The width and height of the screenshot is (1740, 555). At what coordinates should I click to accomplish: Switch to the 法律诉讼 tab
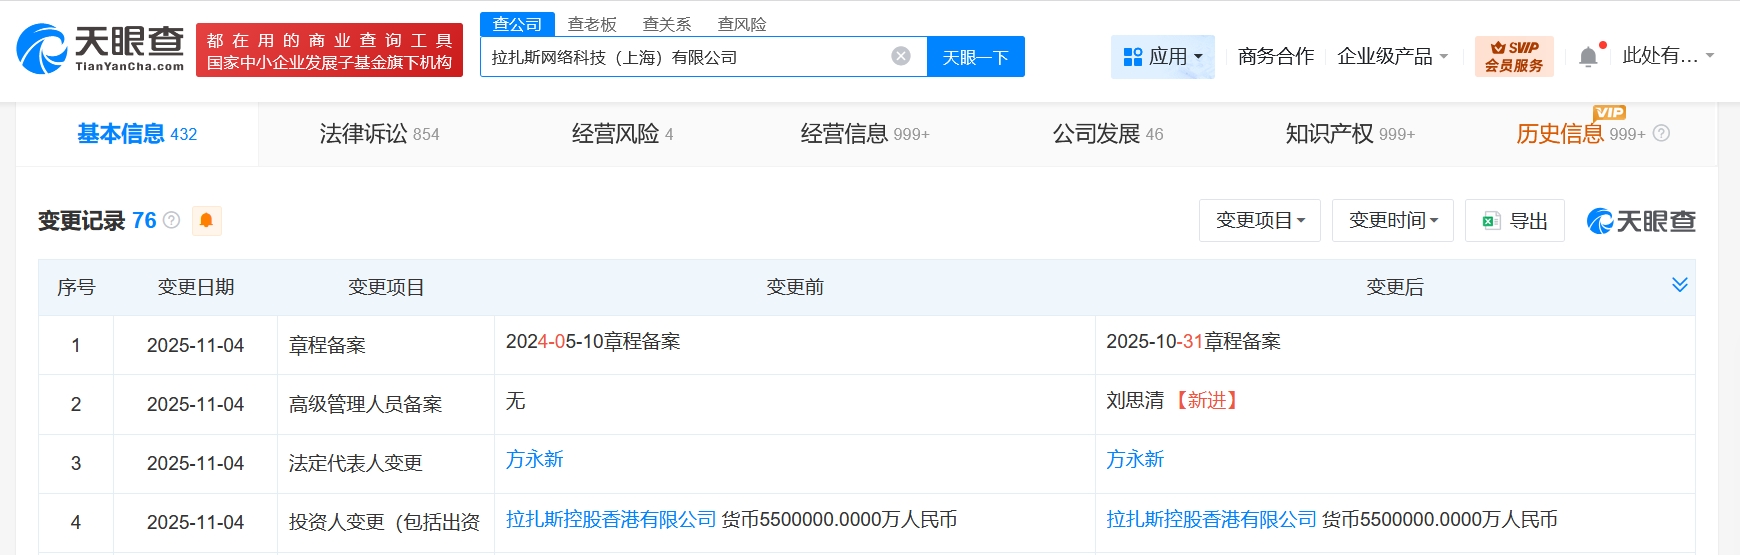point(379,134)
